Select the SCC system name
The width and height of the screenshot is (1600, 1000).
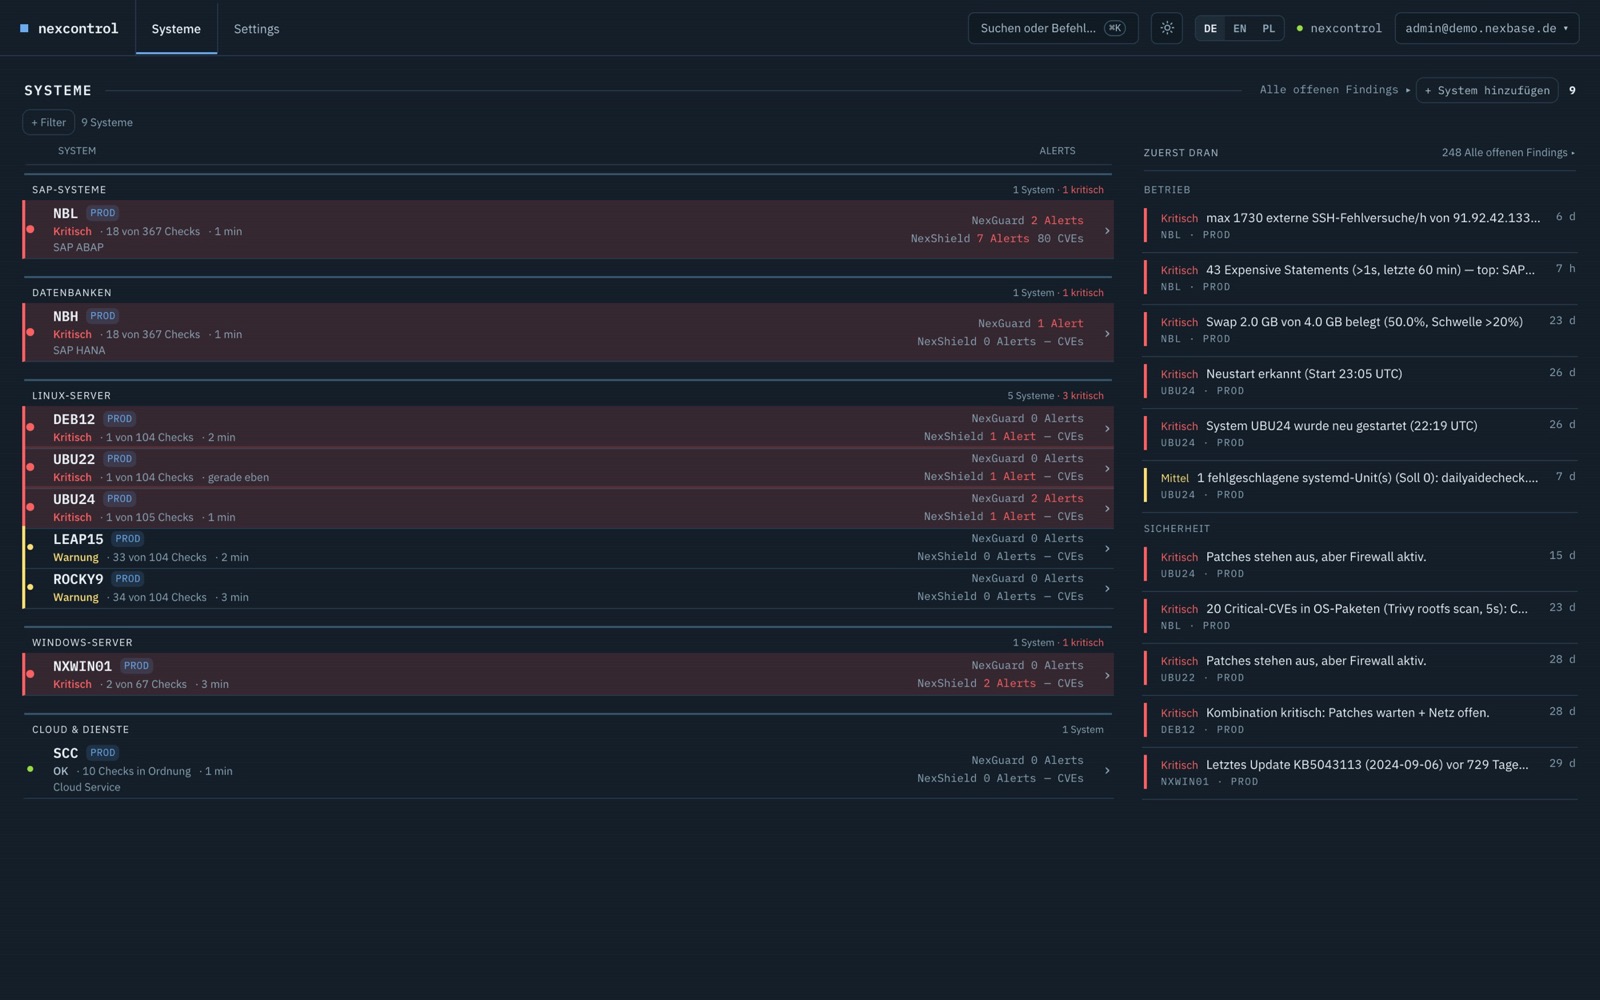click(x=65, y=753)
